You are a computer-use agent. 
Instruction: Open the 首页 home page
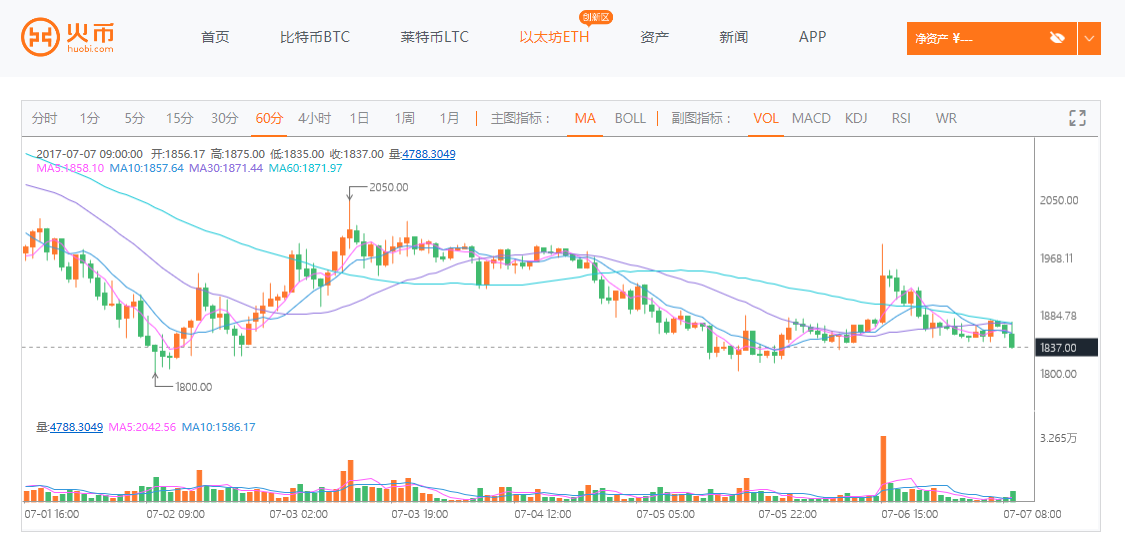click(215, 37)
